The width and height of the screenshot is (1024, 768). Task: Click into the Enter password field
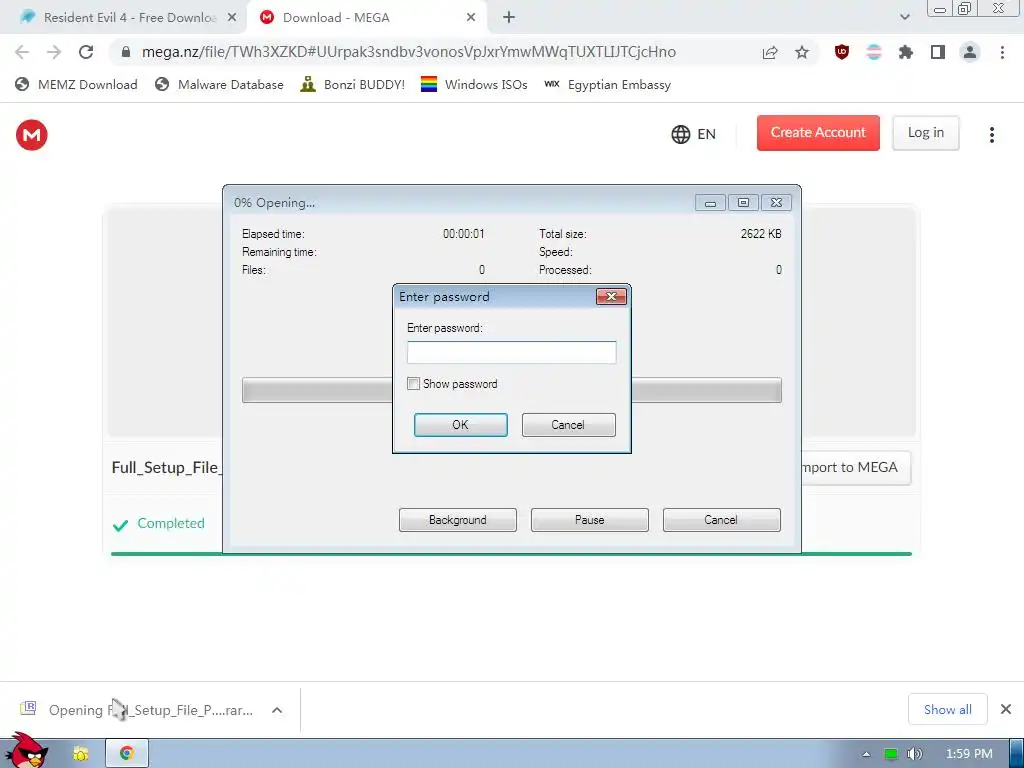tap(511, 353)
